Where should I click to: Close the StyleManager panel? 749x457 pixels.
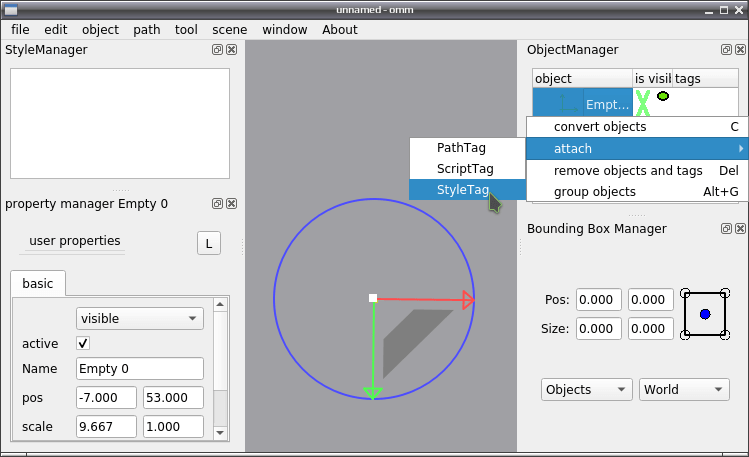click(232, 50)
